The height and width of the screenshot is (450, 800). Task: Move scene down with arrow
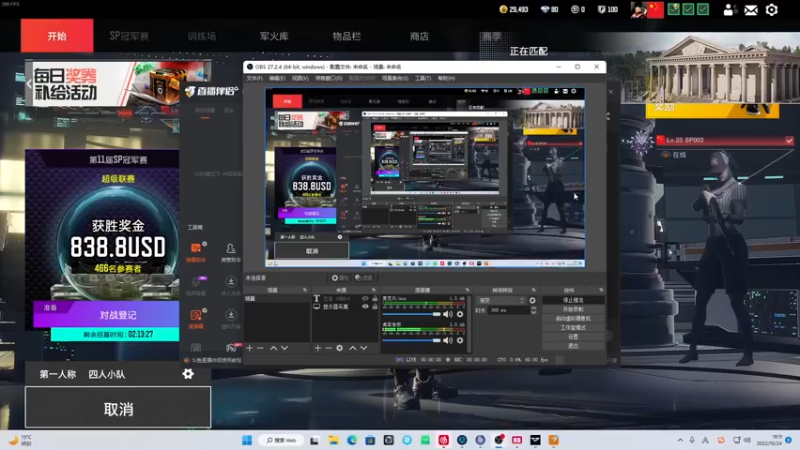285,348
